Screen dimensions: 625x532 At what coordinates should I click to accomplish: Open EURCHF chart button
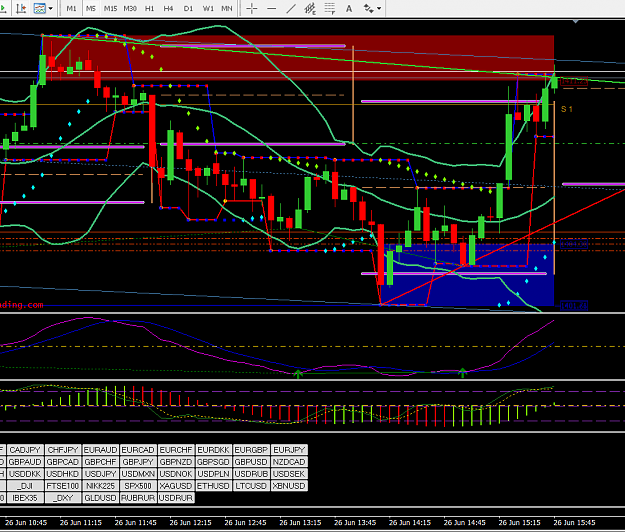pyautogui.click(x=176, y=450)
